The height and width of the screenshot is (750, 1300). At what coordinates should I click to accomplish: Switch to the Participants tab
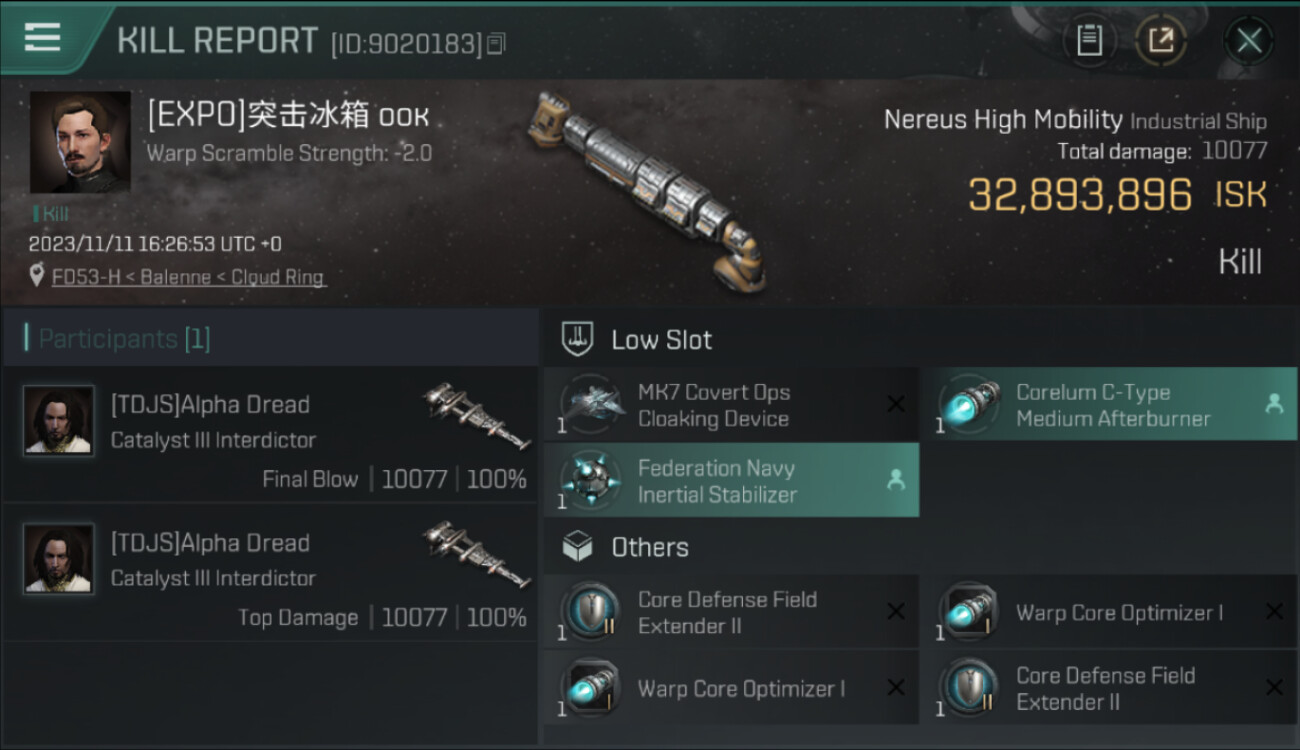124,338
